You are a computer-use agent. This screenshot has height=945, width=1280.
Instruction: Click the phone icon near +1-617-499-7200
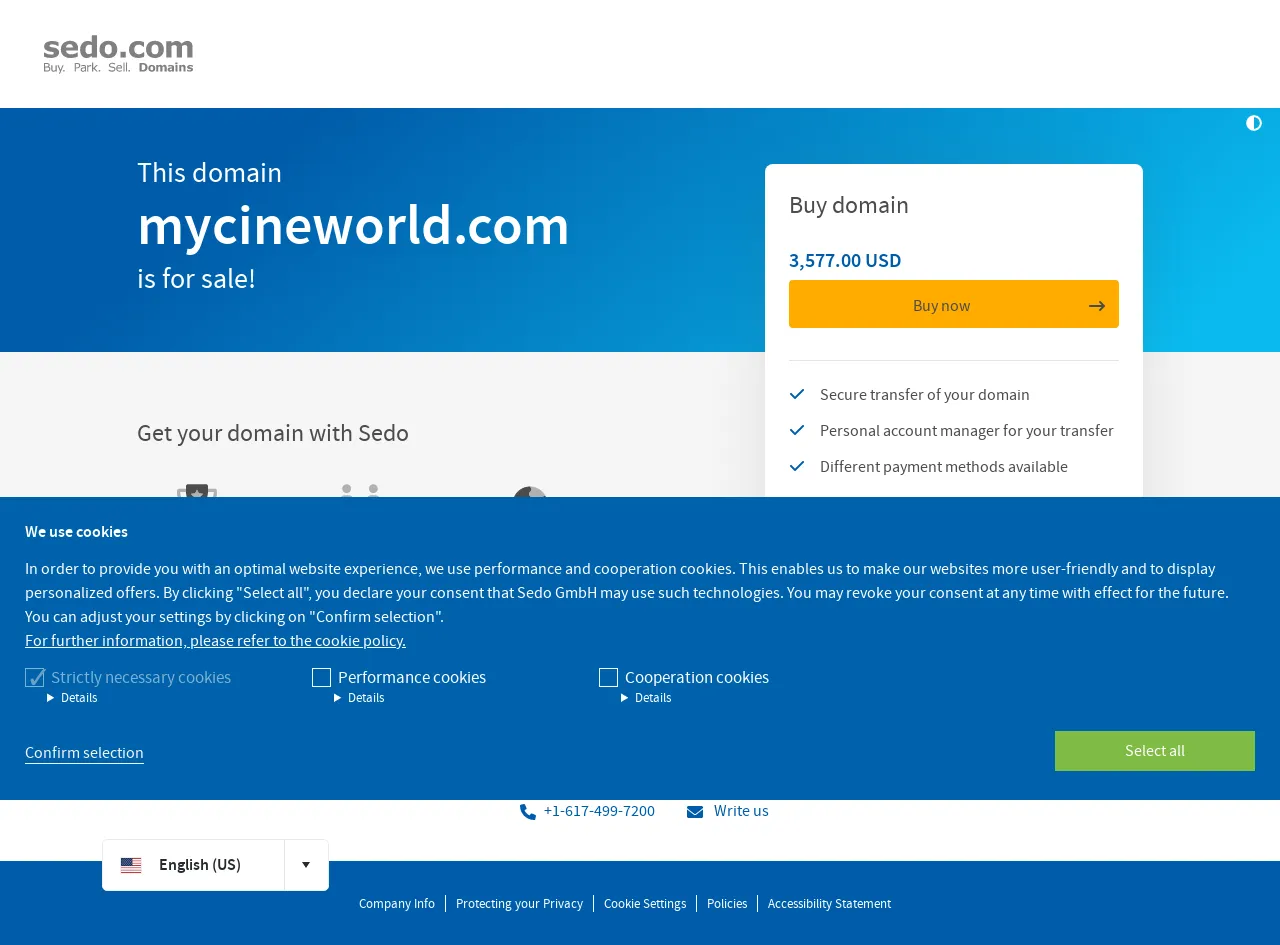[528, 812]
